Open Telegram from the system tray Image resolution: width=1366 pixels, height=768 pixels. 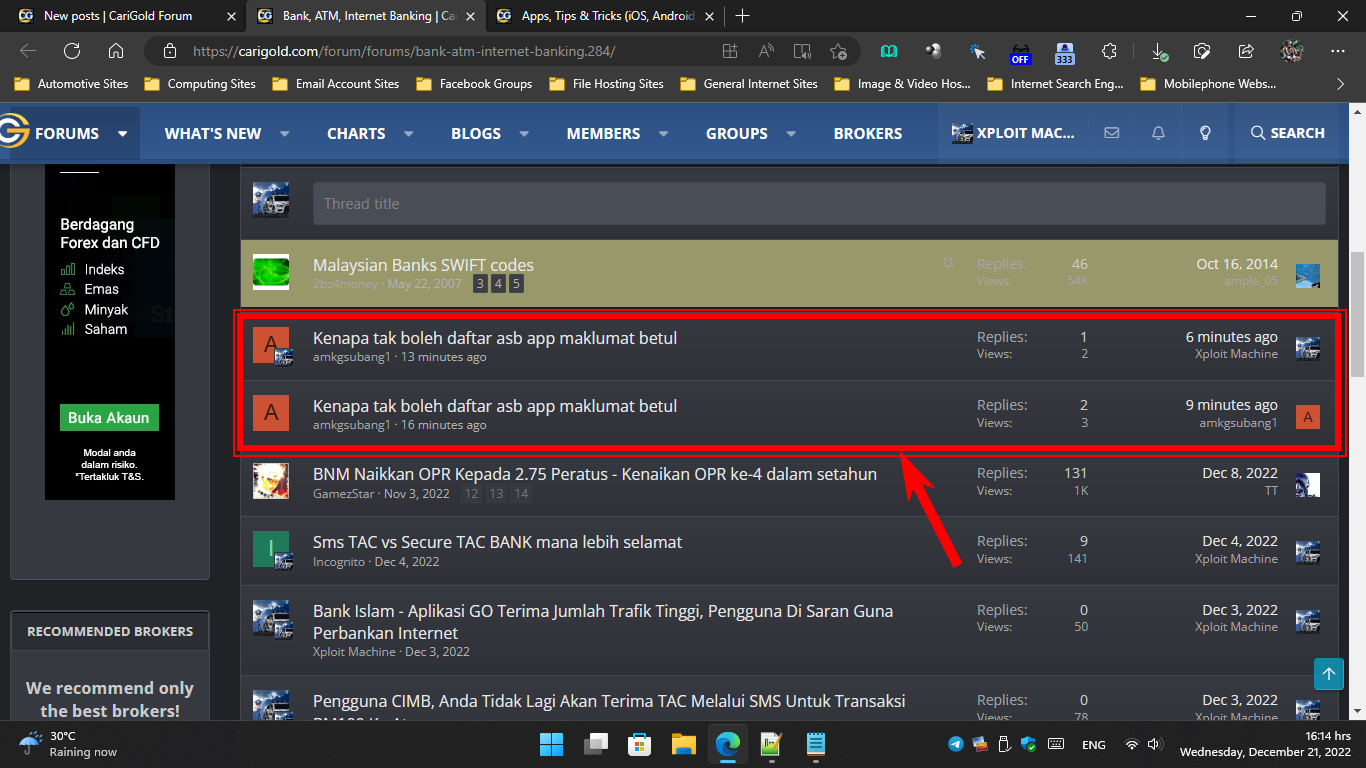point(956,744)
